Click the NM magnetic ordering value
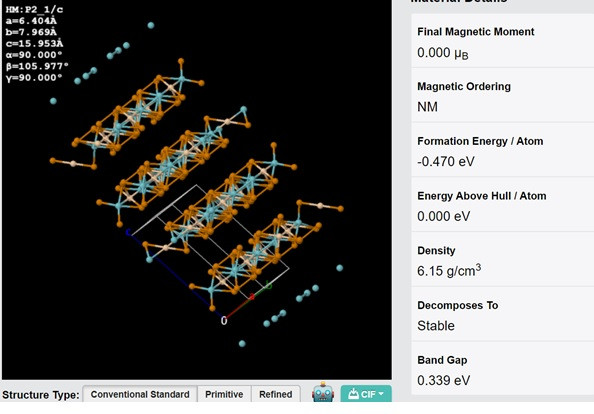Viewport: 594px width, 414px height. click(427, 107)
